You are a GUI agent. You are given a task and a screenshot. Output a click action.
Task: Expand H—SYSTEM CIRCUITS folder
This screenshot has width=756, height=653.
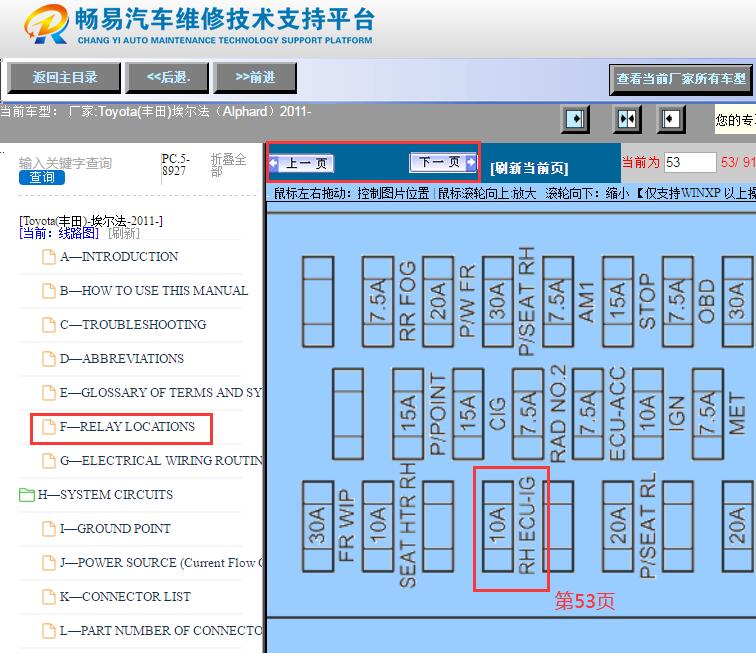[105, 494]
